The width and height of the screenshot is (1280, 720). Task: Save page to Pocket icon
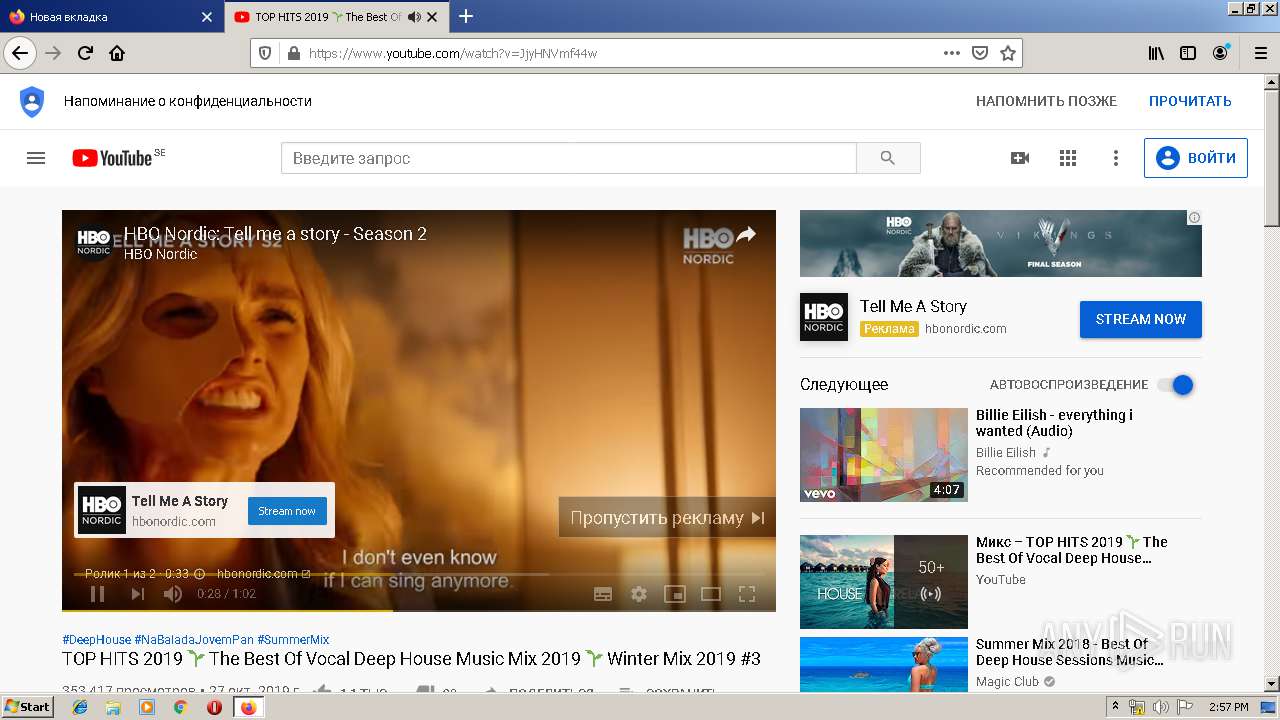980,53
